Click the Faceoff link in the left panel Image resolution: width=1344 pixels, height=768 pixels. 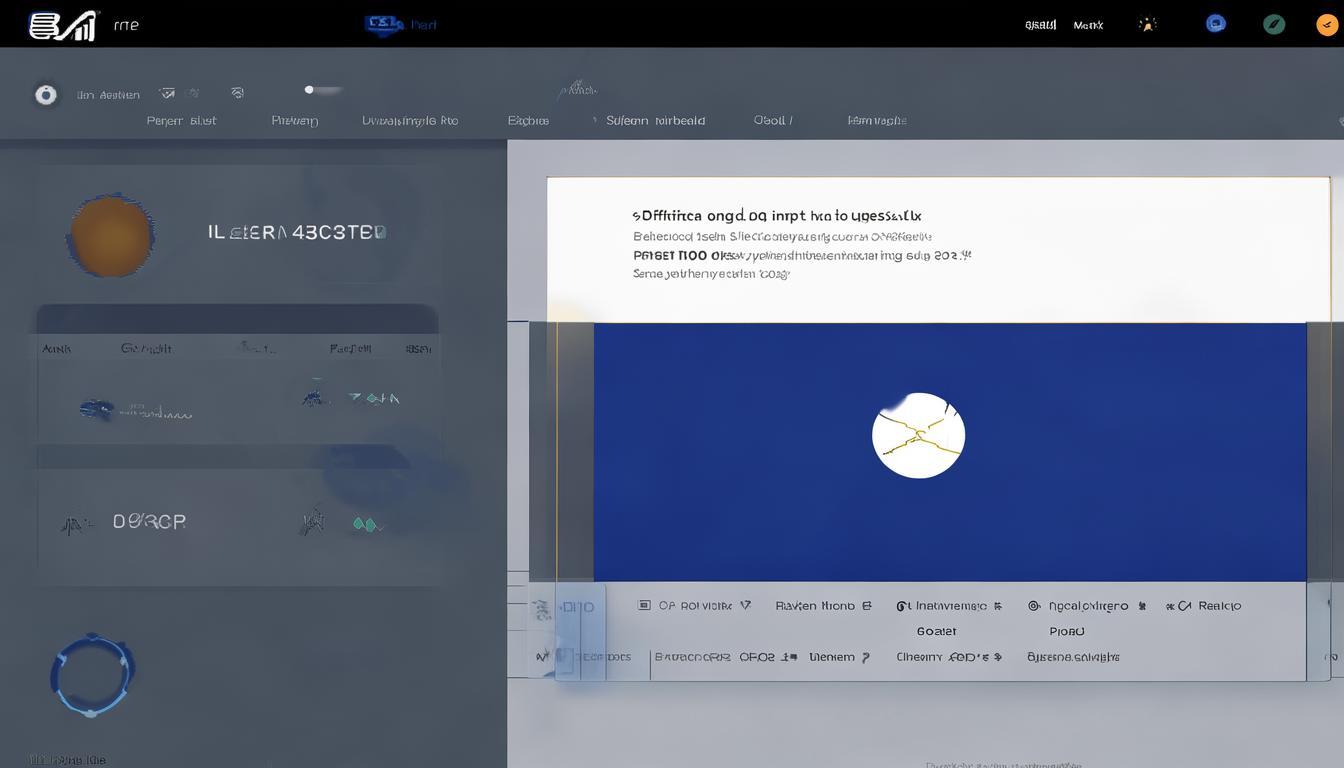(x=353, y=347)
